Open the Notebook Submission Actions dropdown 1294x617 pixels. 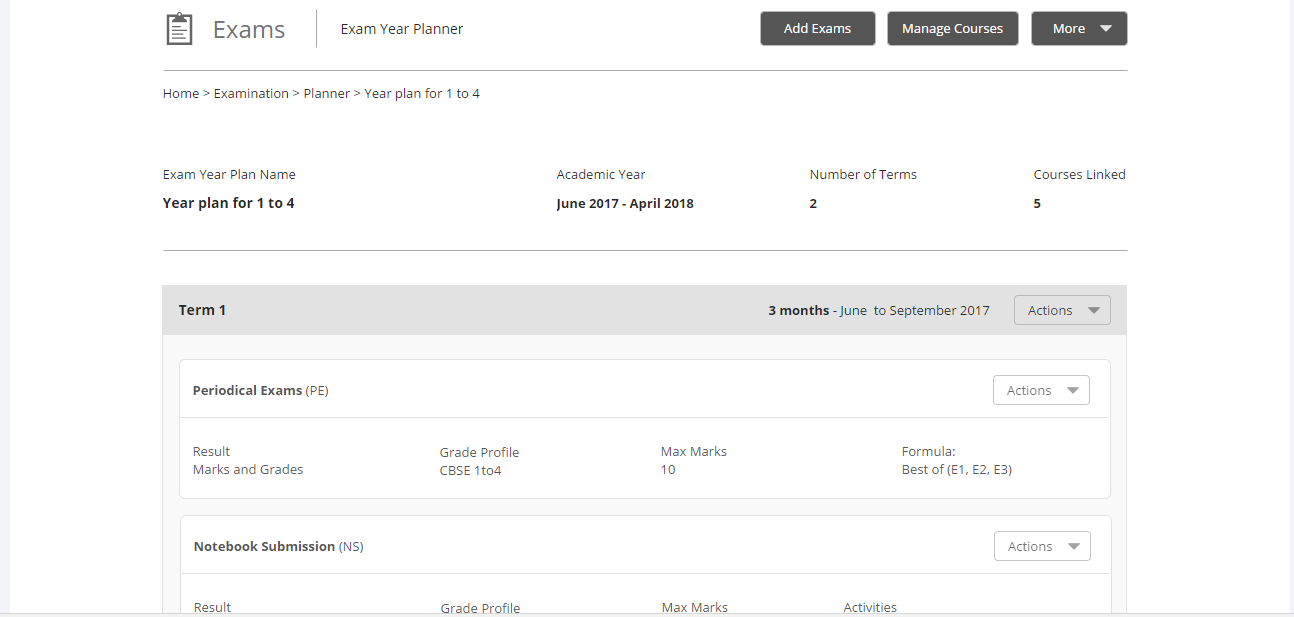click(1041, 546)
